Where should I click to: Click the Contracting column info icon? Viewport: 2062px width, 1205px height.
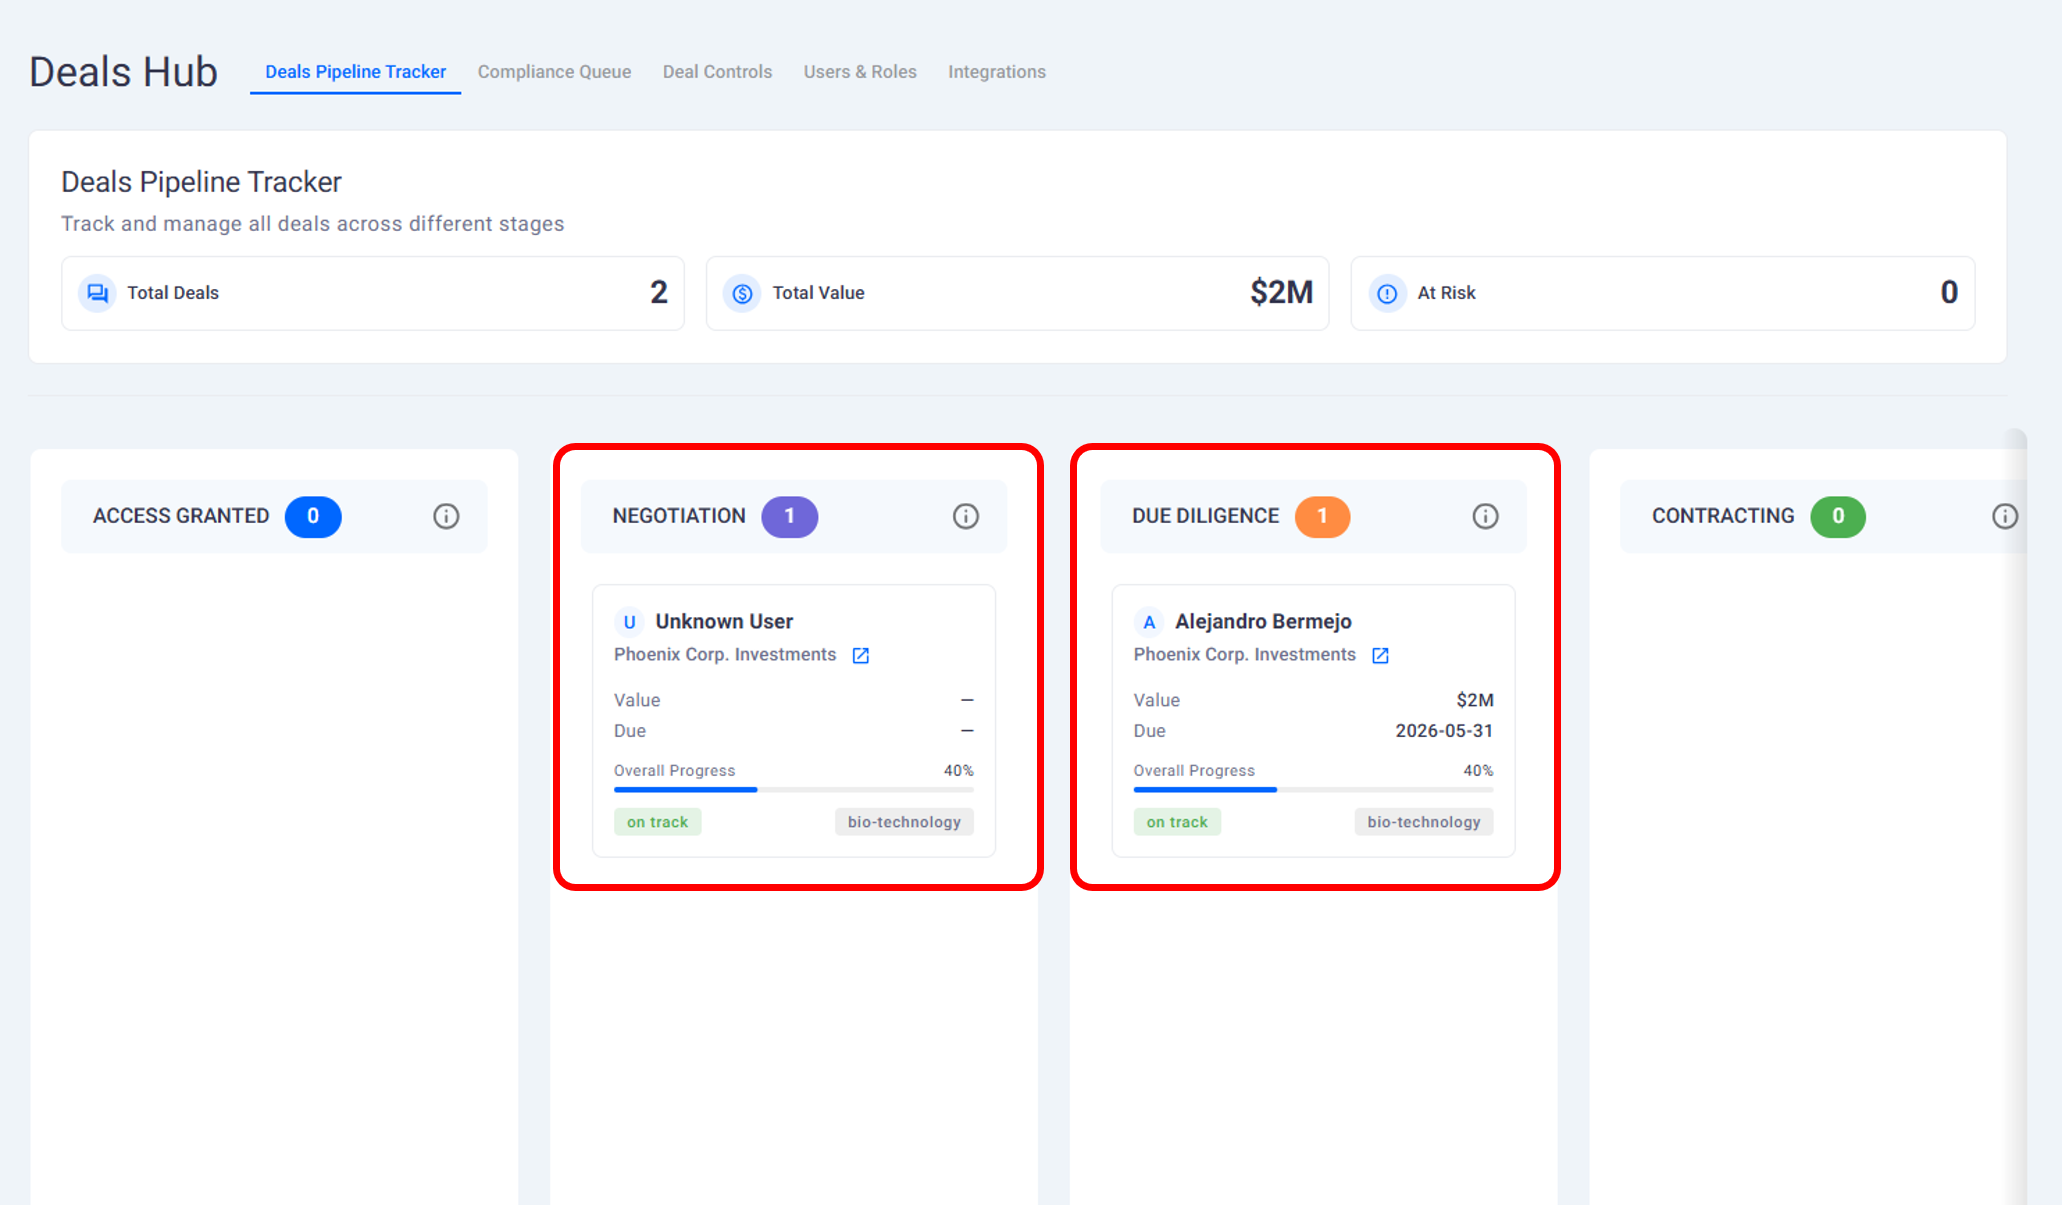pyautogui.click(x=2004, y=516)
